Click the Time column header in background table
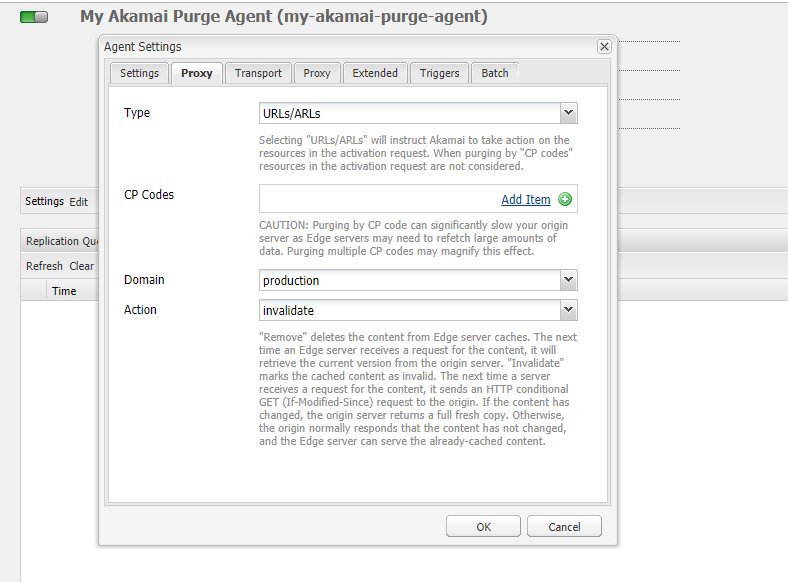This screenshot has height=582, width=788. click(64, 291)
